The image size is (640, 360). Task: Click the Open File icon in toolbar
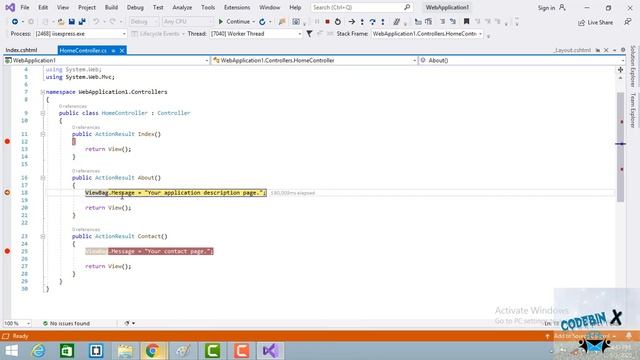pyautogui.click(x=61, y=22)
